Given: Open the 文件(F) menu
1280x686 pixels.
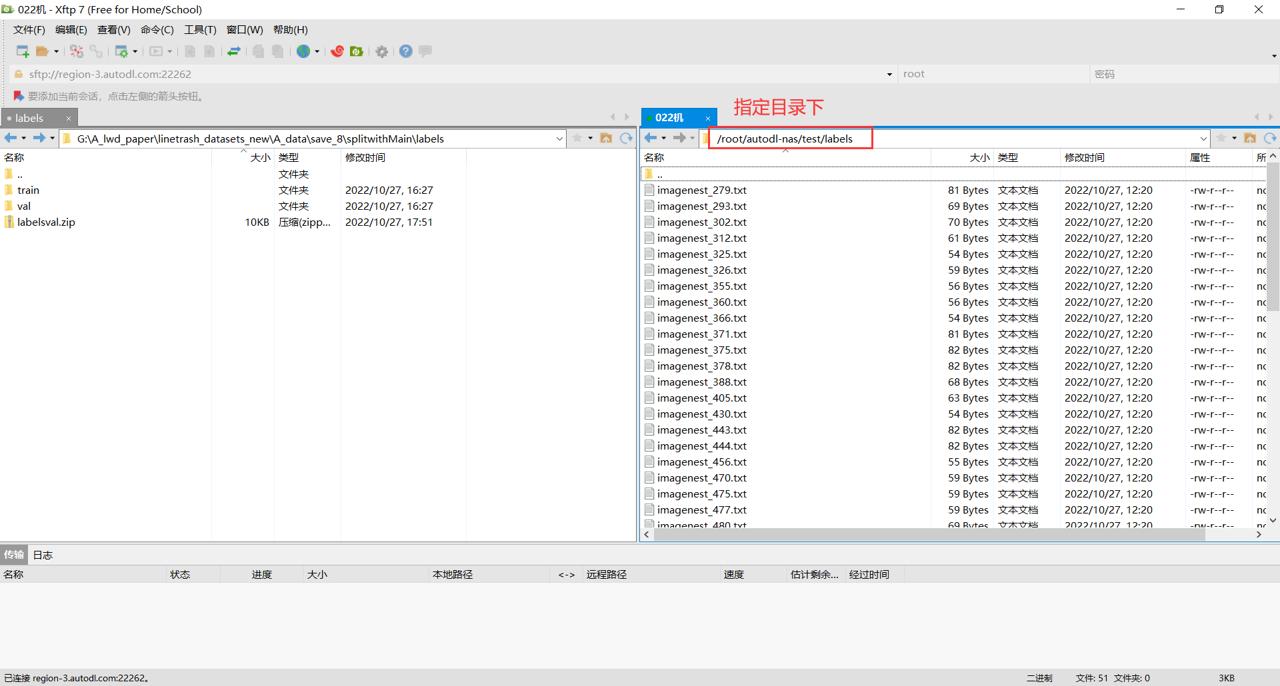Looking at the screenshot, I should [29, 30].
